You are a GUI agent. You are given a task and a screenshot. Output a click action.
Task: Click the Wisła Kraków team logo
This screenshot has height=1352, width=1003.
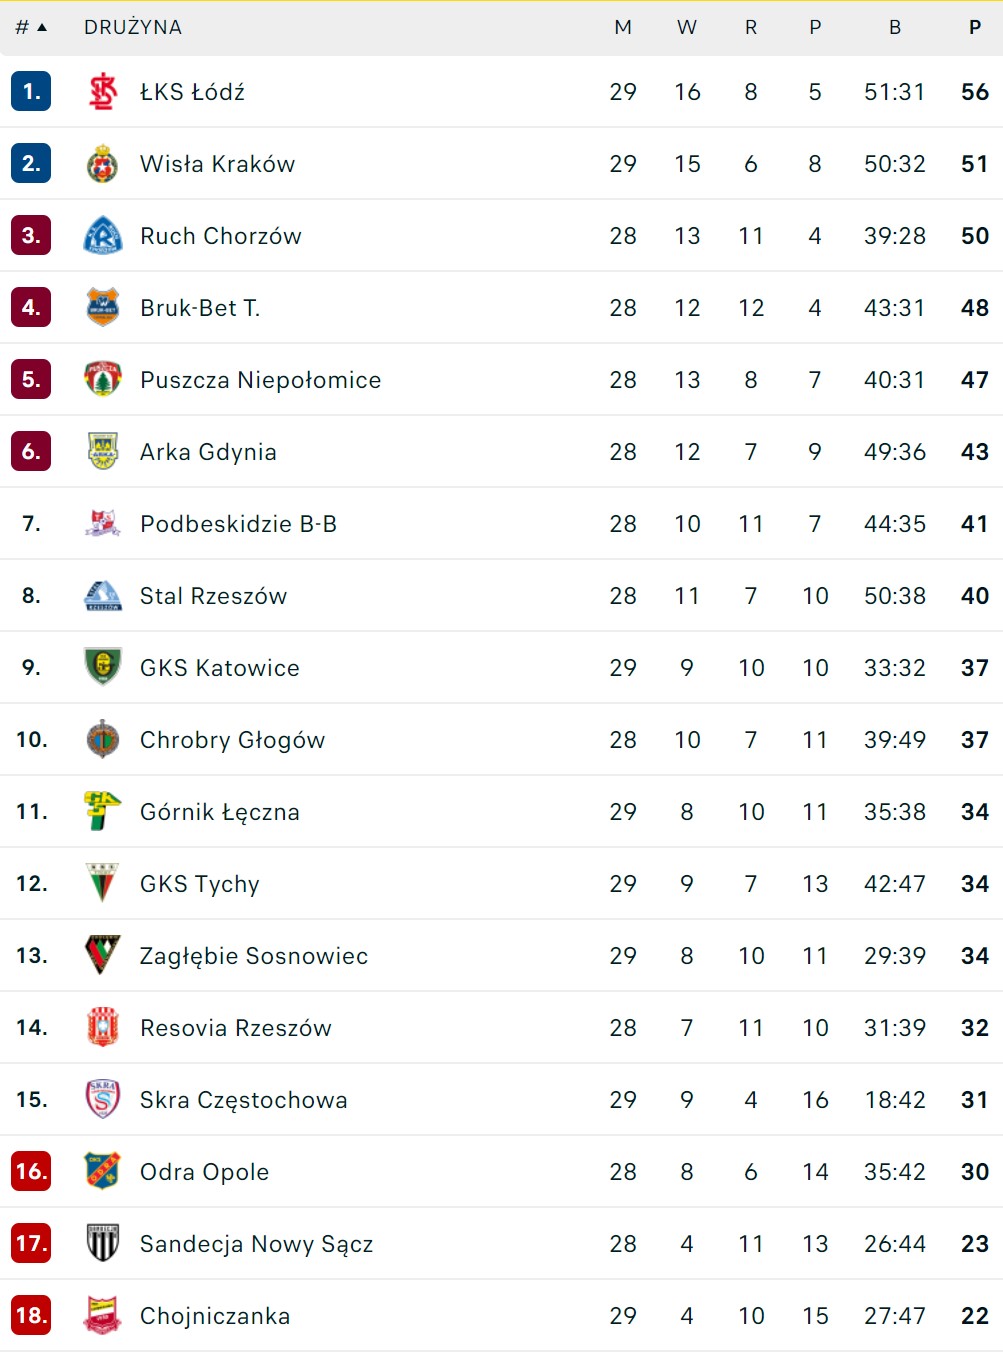coord(103,164)
